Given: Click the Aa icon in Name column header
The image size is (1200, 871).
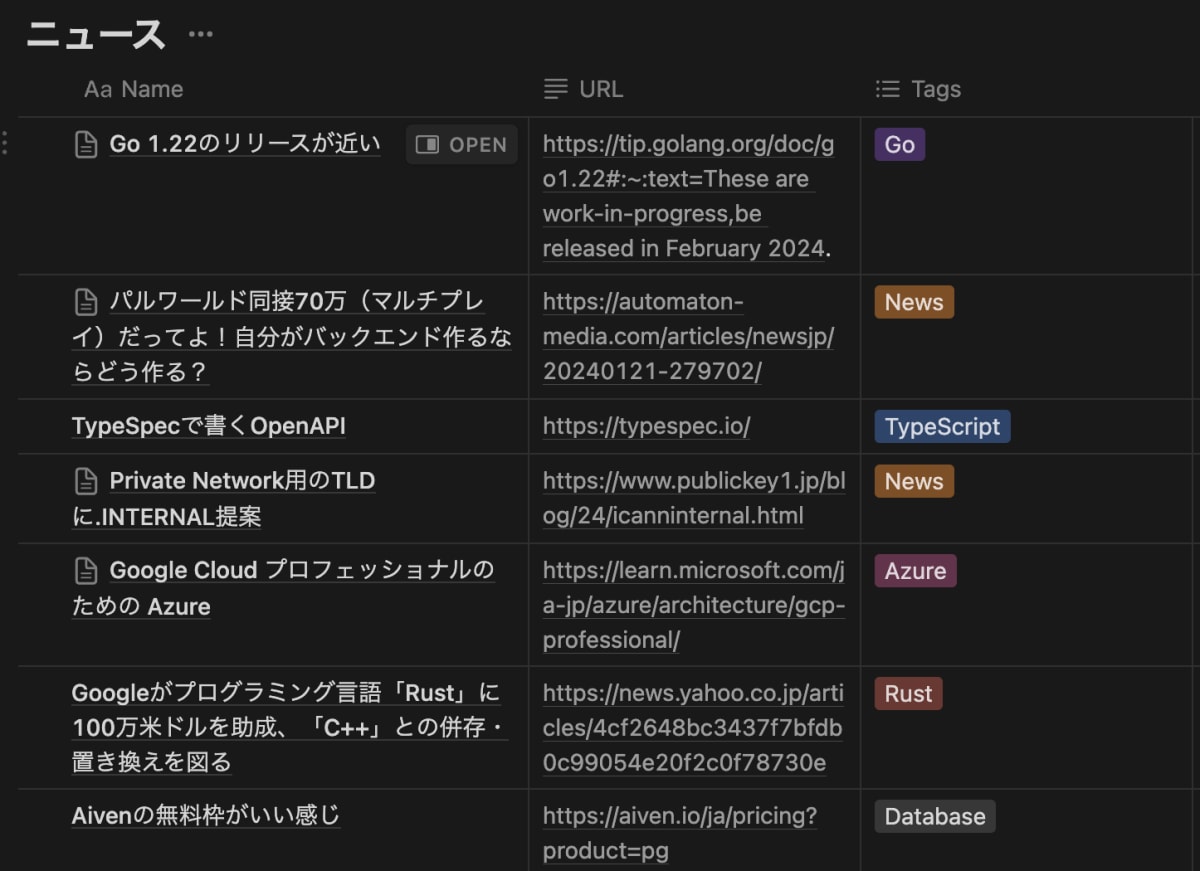Looking at the screenshot, I should point(98,90).
